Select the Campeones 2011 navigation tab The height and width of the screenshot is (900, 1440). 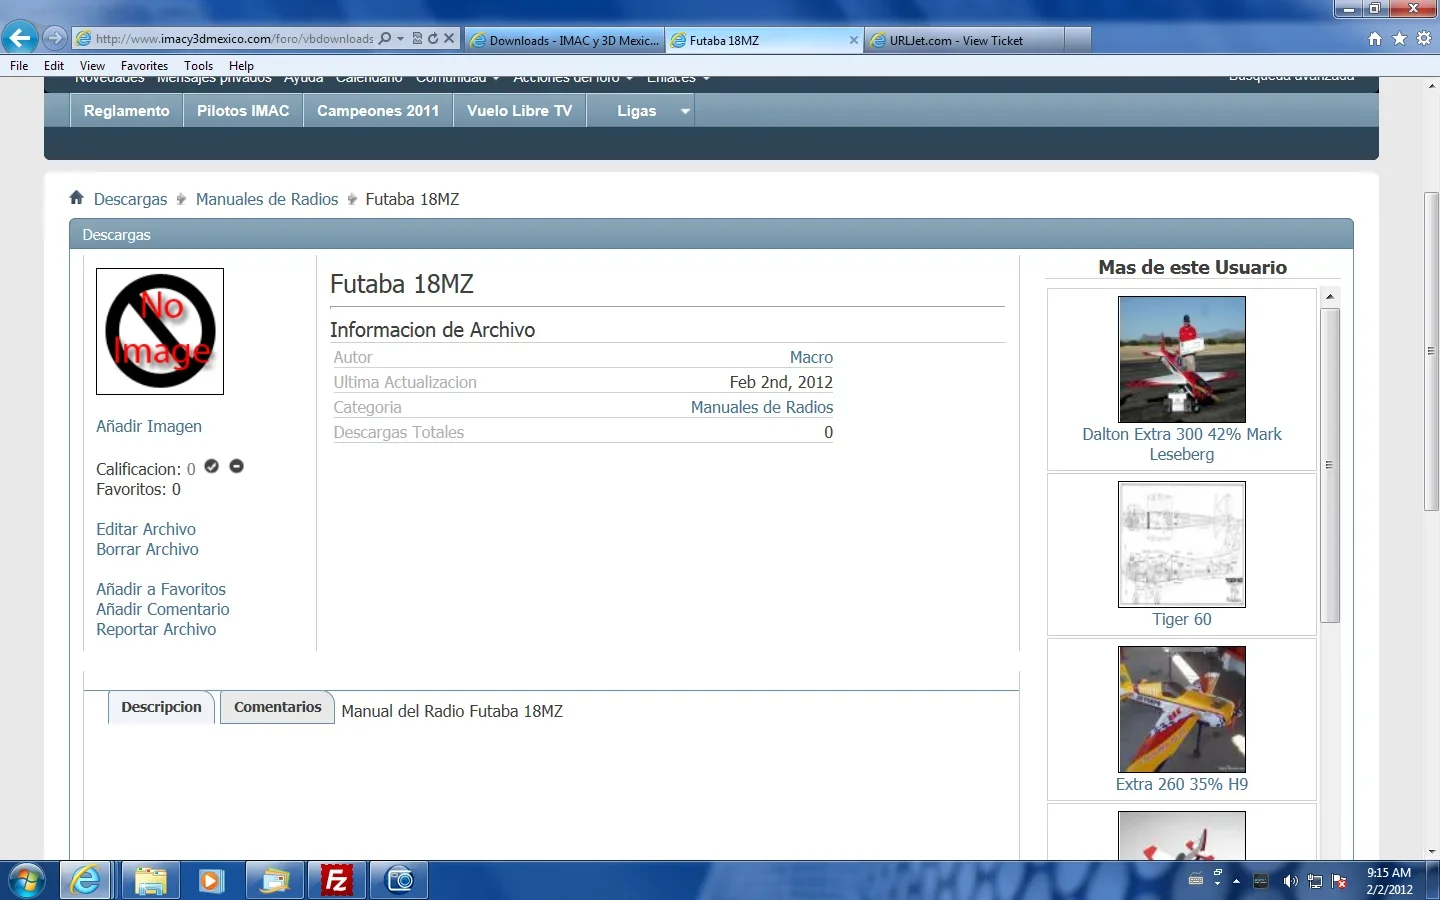377,110
